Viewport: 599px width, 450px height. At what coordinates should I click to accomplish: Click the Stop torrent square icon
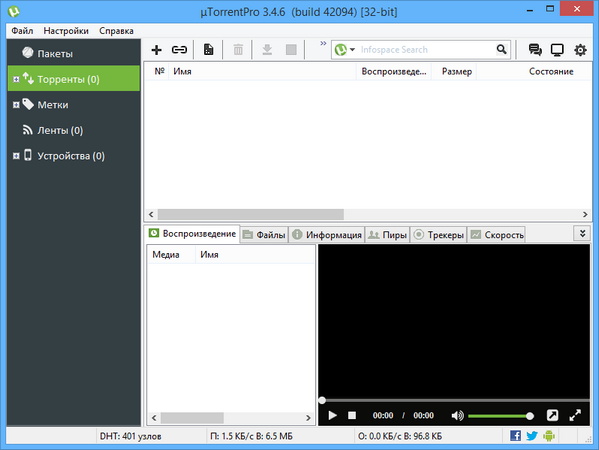(291, 50)
